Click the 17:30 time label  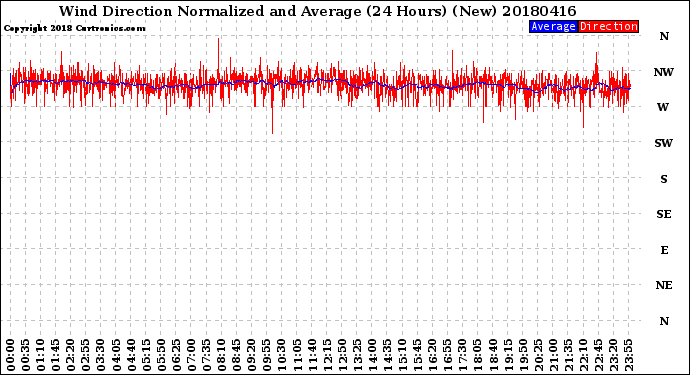[463, 355]
